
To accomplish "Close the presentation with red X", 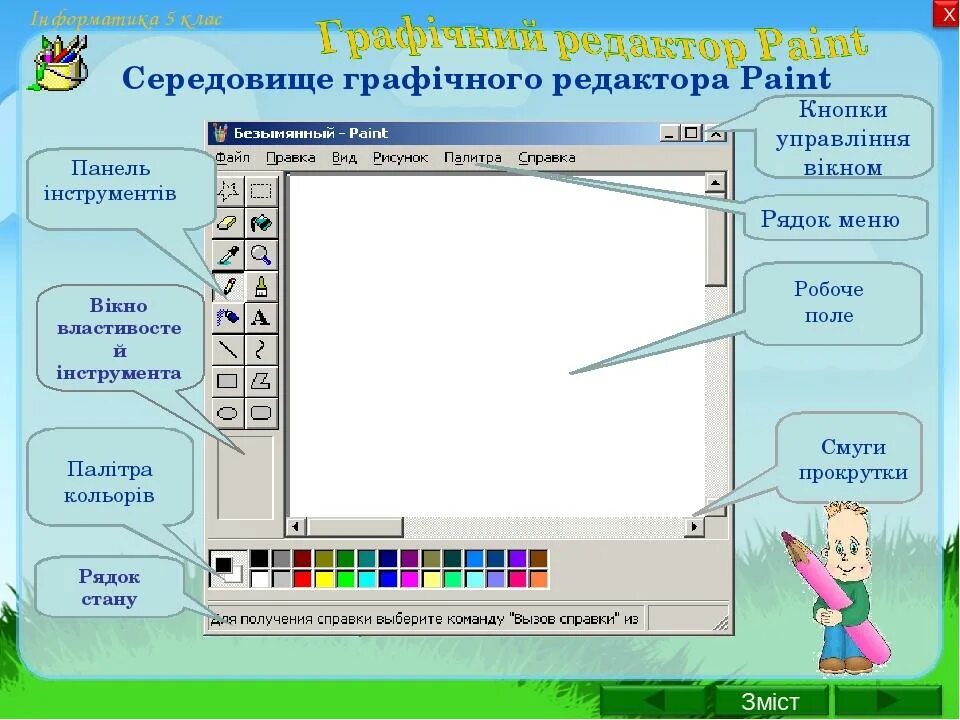I will point(947,14).
